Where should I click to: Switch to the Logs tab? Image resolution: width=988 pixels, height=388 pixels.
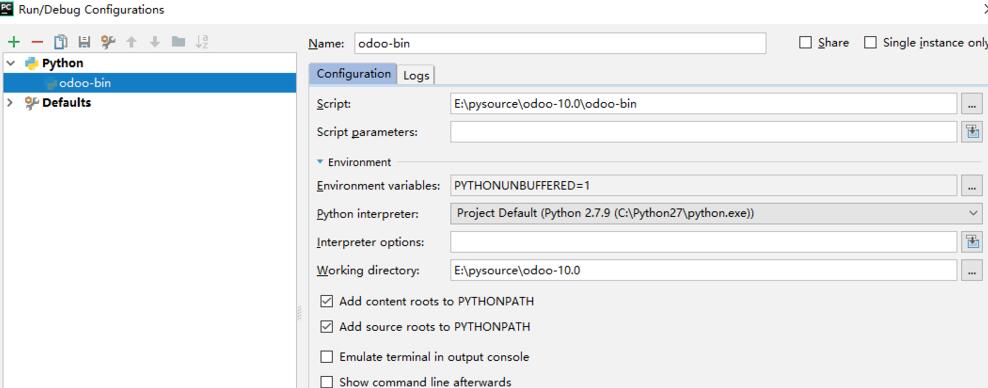tap(416, 75)
